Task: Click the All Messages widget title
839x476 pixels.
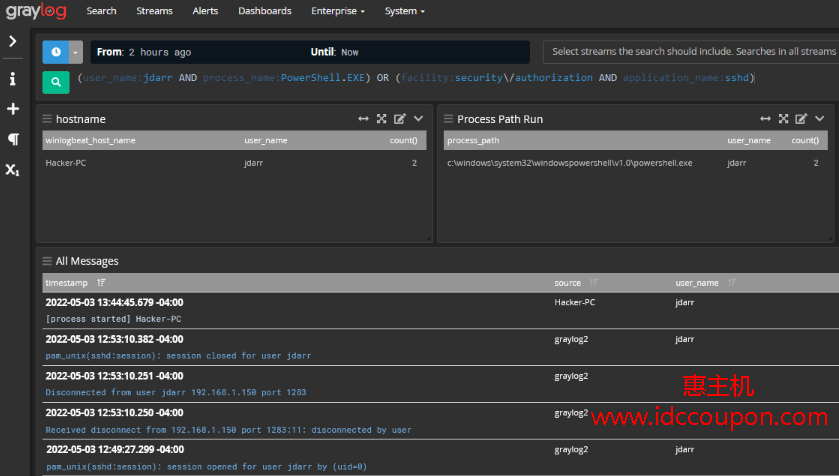Action: (87, 262)
